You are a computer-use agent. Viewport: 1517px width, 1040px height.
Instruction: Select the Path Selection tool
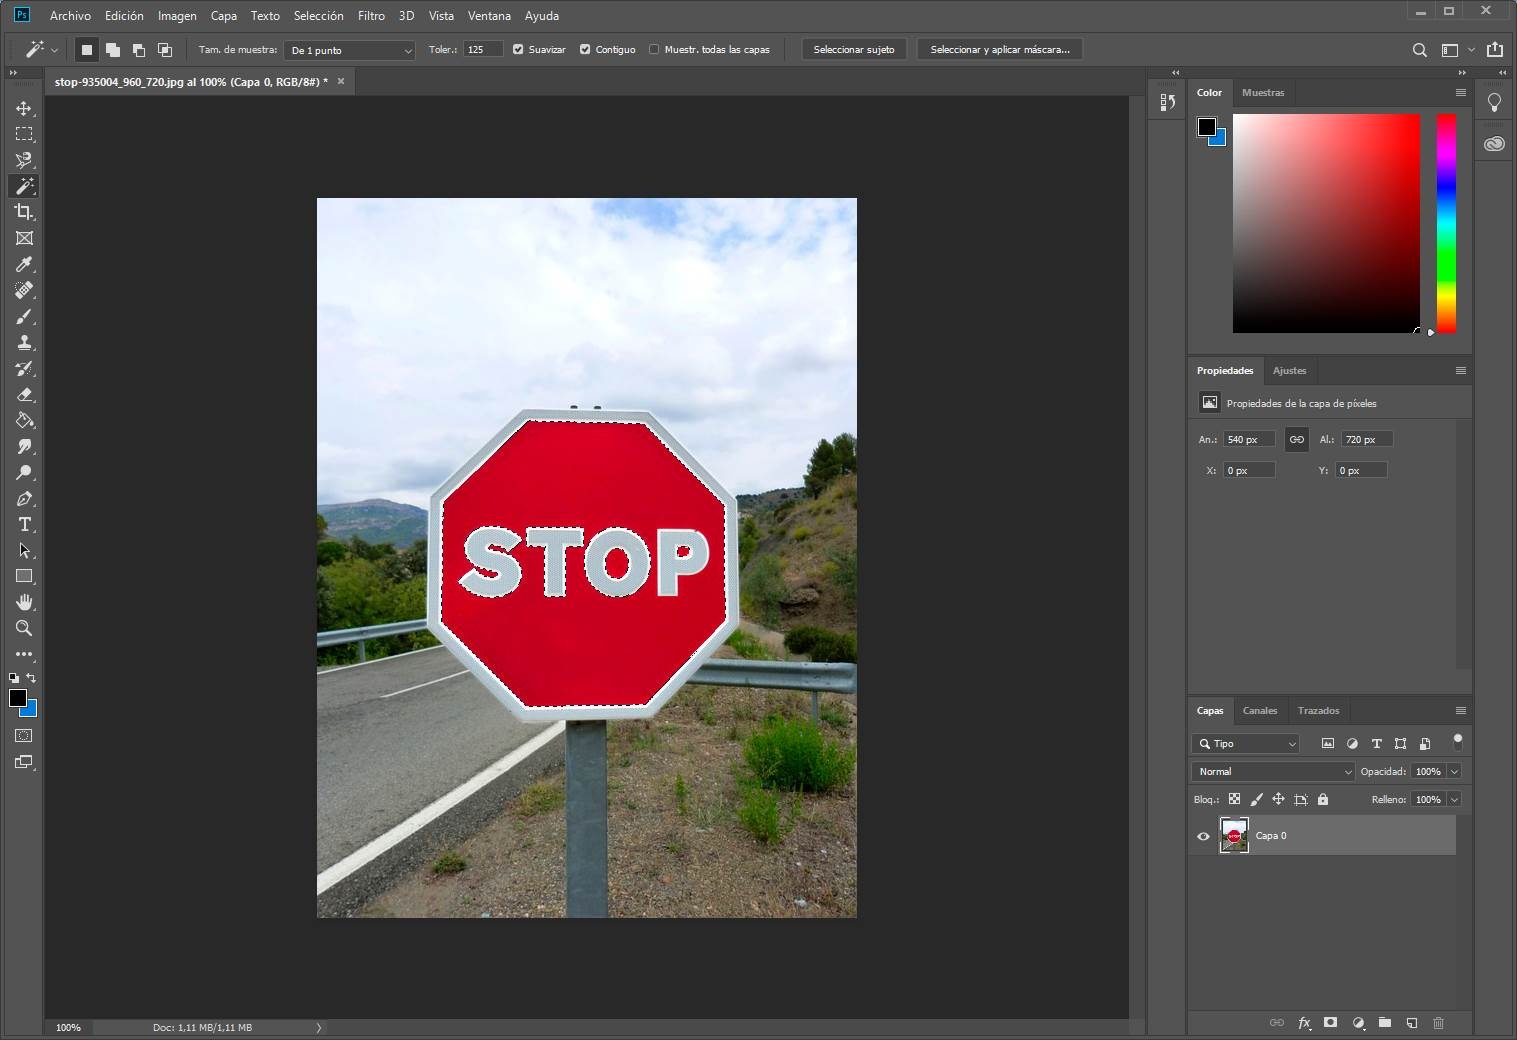24,550
